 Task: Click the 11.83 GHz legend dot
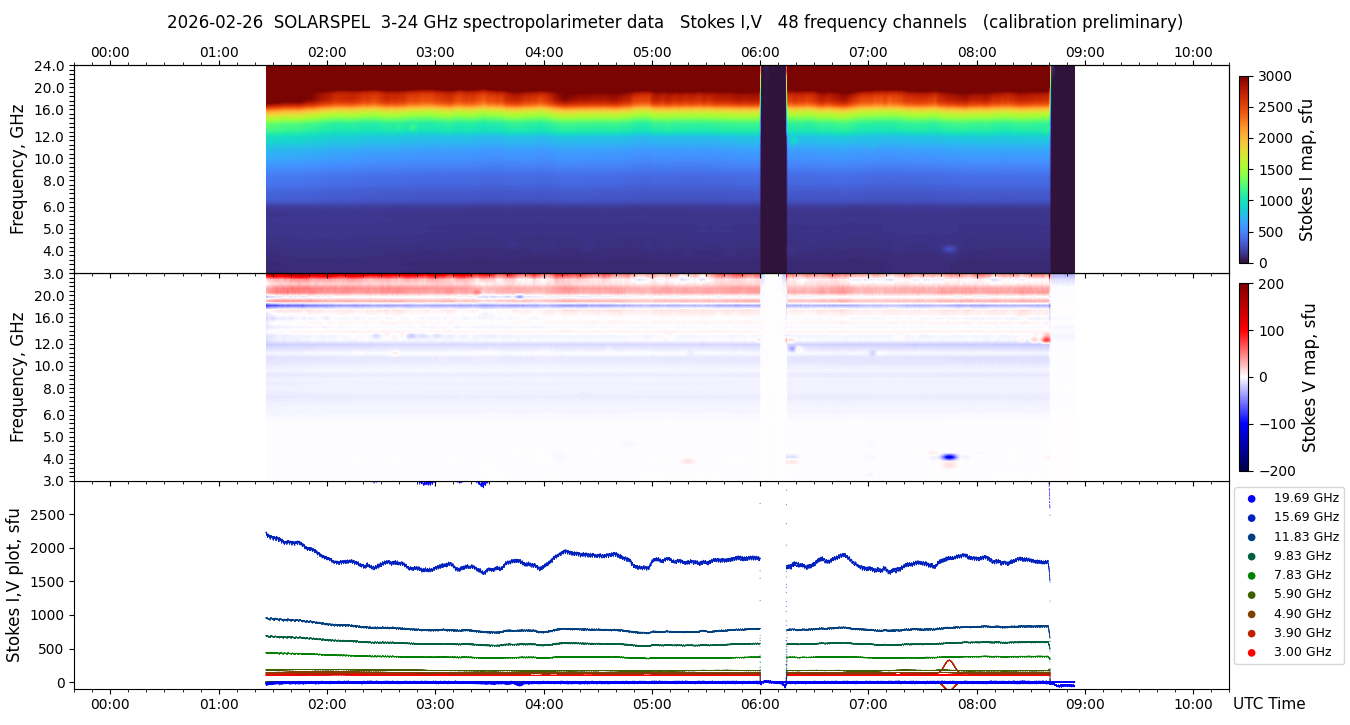pos(1251,537)
